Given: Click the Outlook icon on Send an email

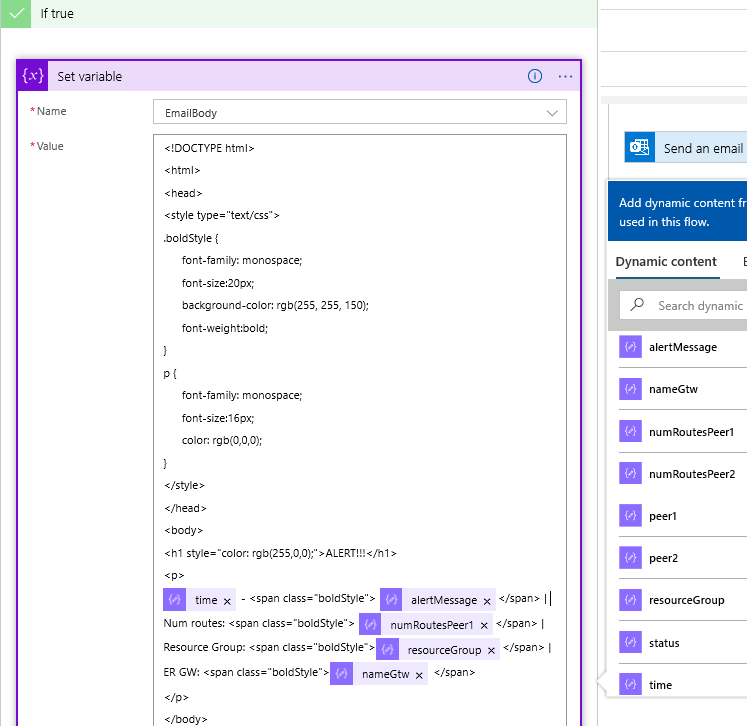Looking at the screenshot, I should [639, 148].
